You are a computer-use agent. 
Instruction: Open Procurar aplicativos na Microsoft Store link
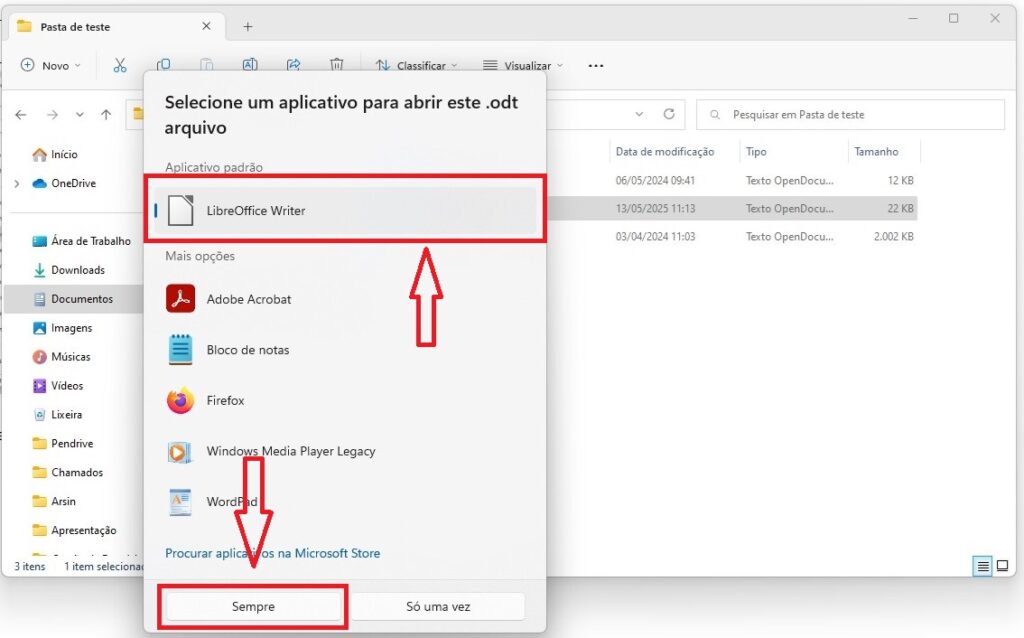click(x=272, y=553)
